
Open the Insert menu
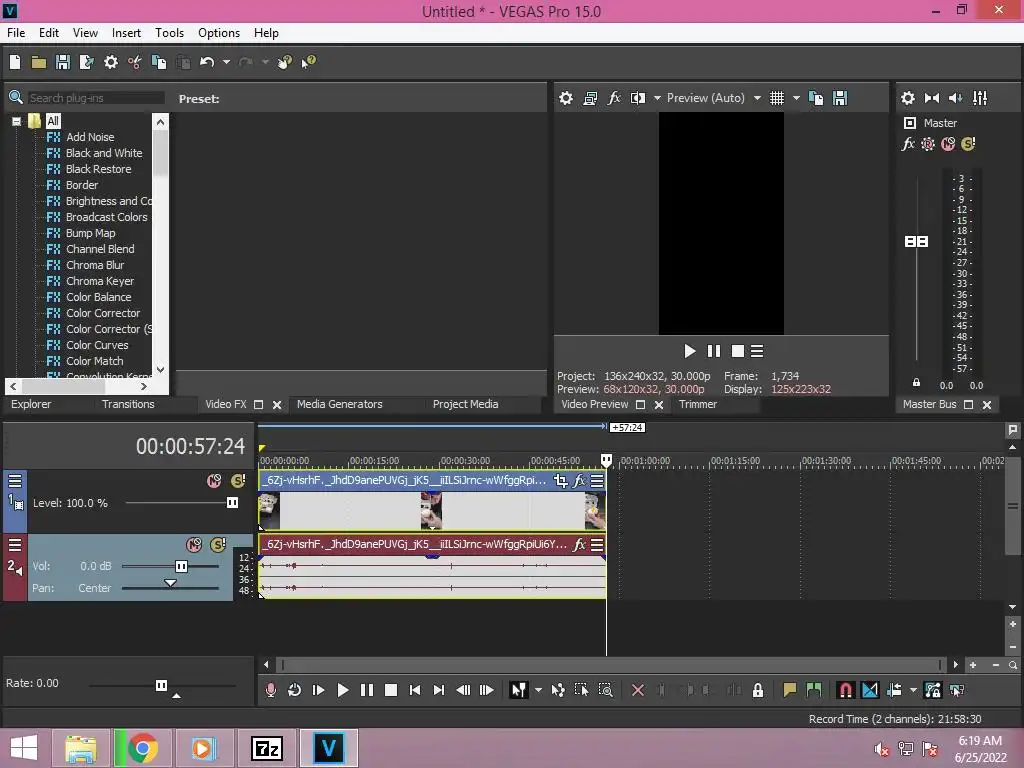[126, 33]
